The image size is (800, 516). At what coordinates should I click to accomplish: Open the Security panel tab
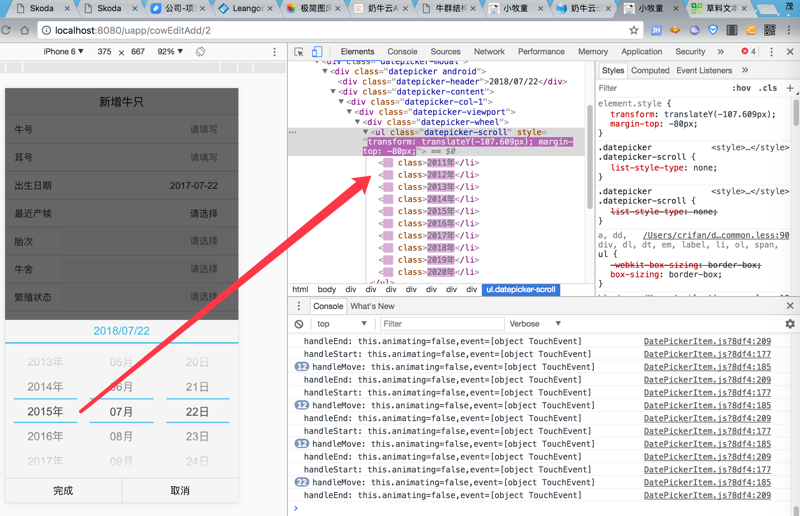[x=690, y=52]
